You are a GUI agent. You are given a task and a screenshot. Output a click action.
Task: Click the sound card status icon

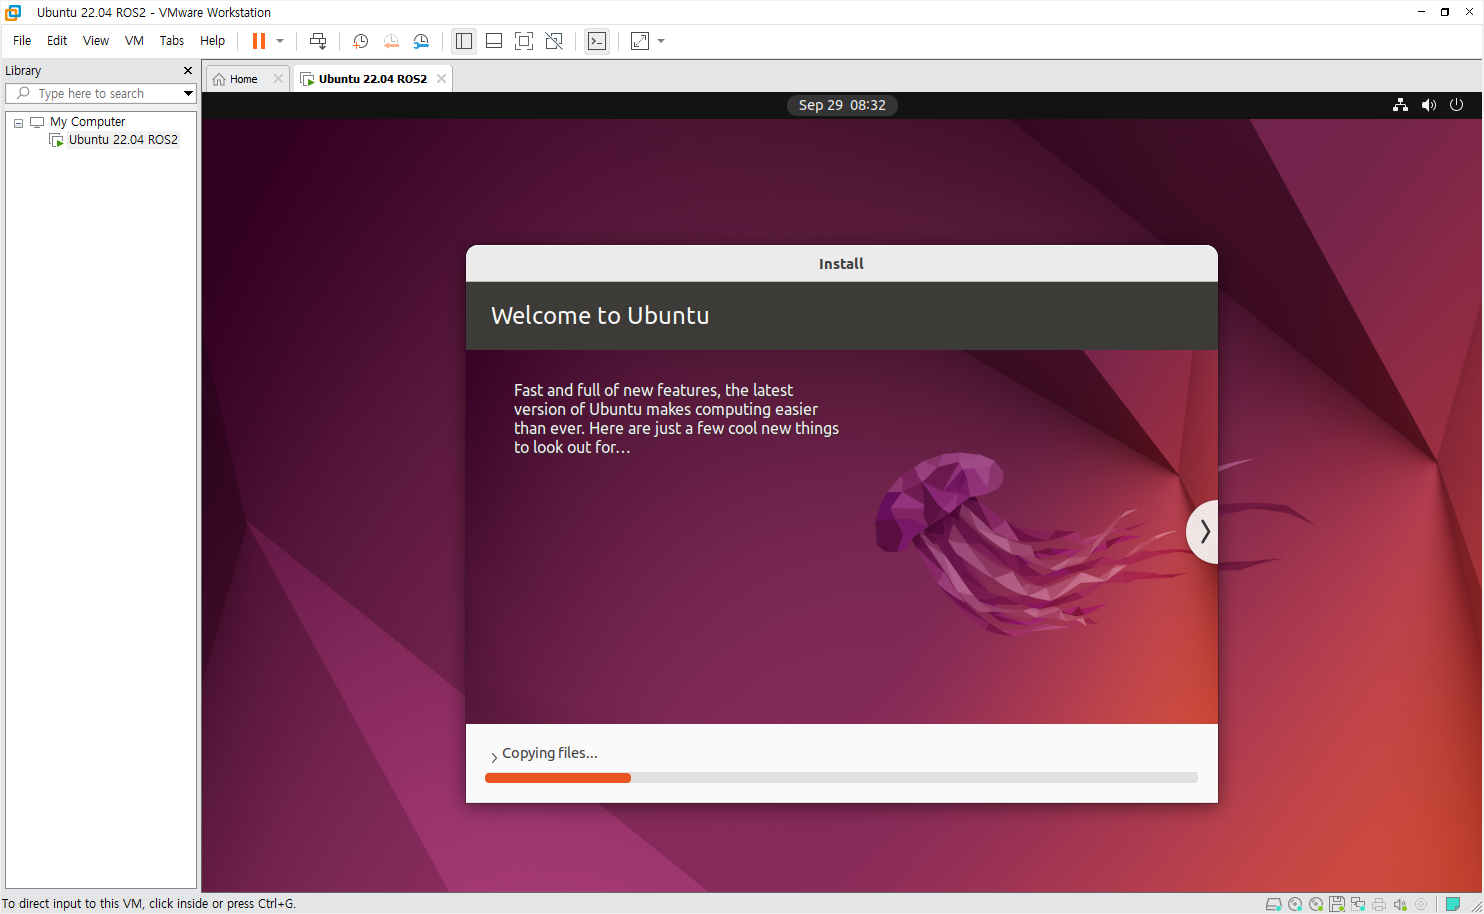click(x=1400, y=904)
